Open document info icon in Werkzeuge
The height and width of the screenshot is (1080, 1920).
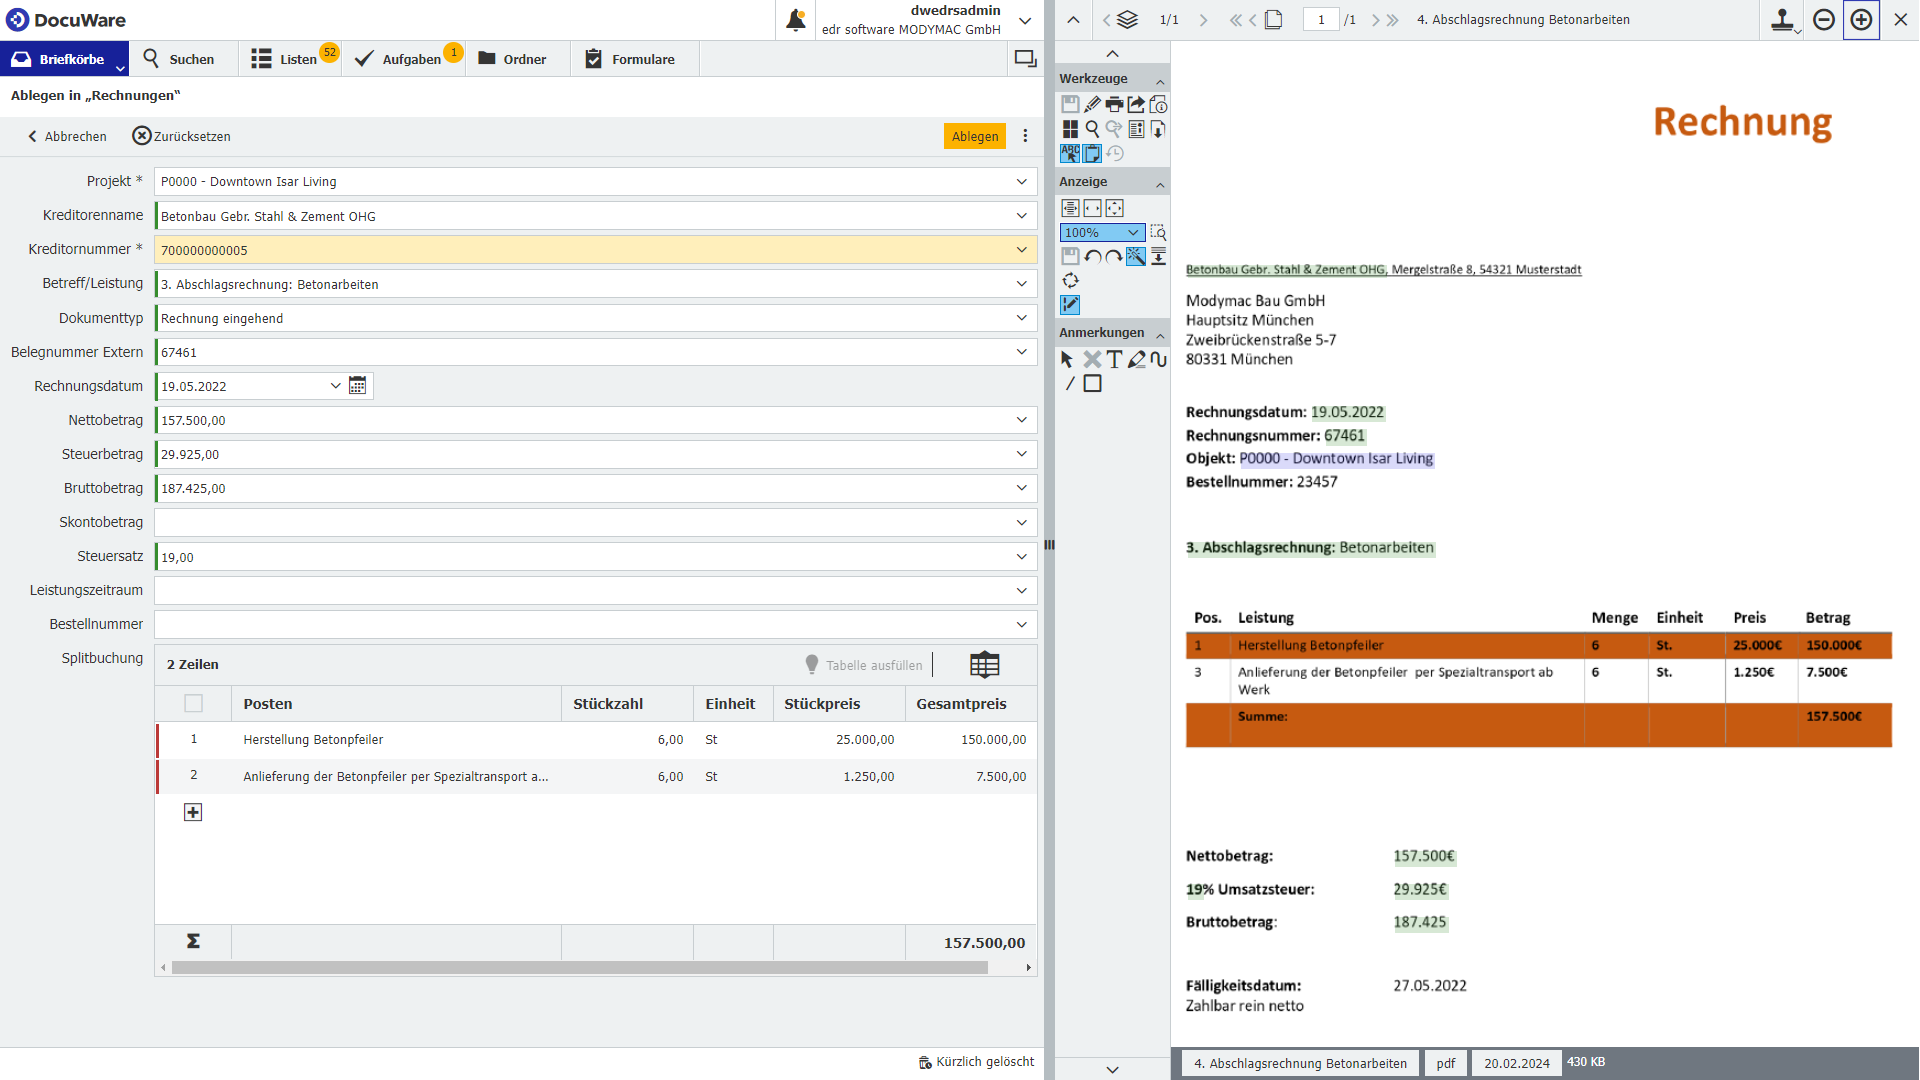(1158, 104)
